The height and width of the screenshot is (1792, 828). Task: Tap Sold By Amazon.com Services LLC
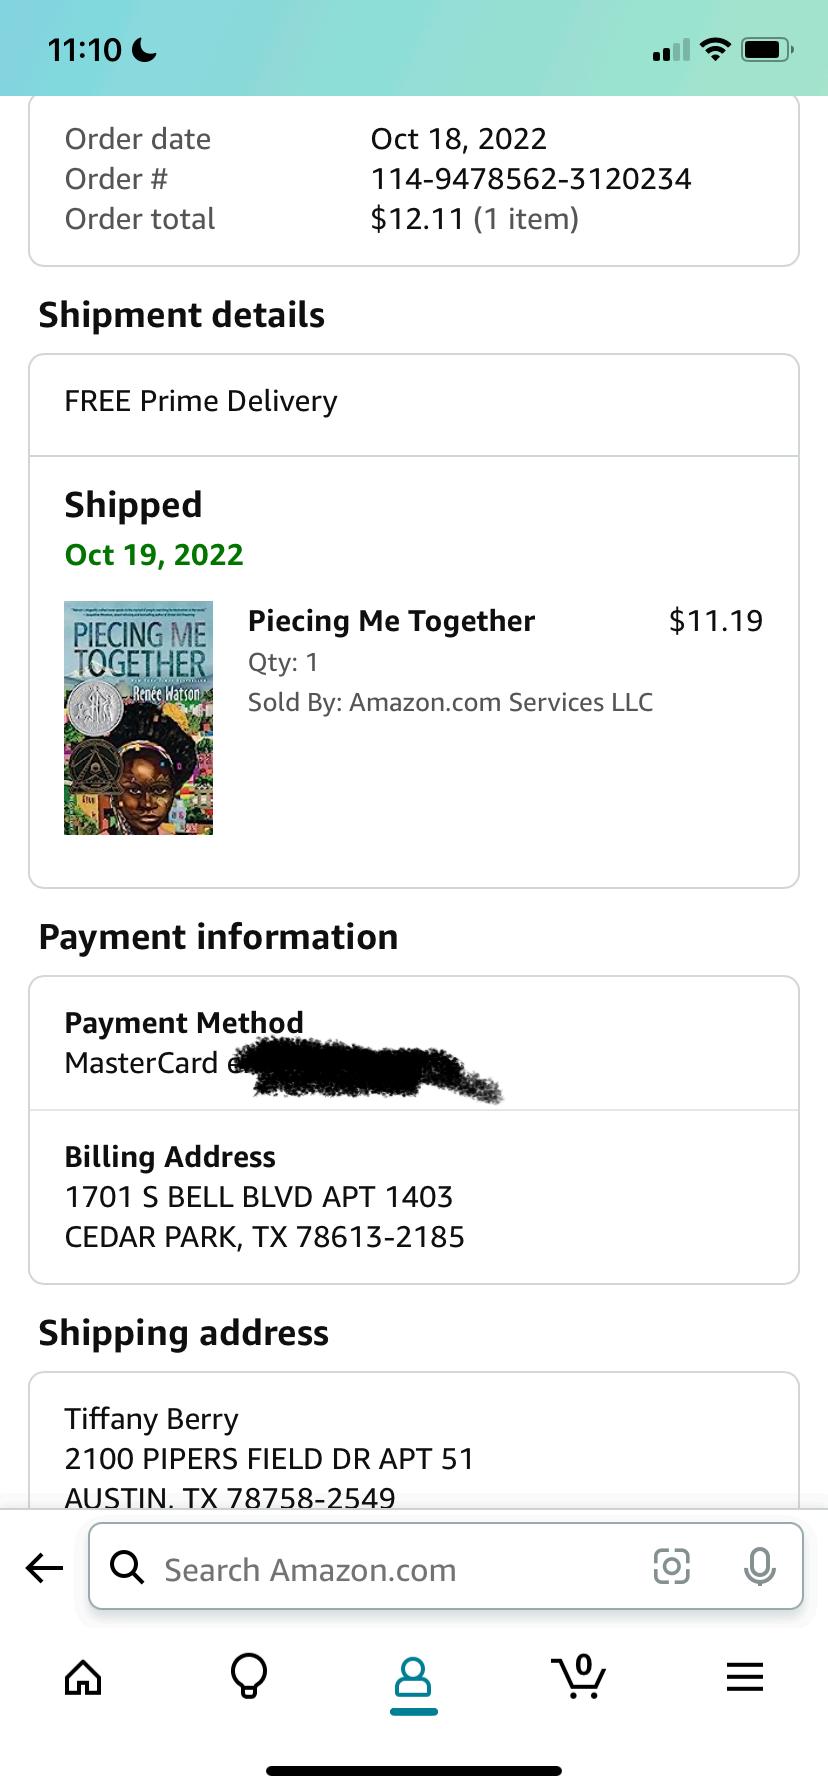click(450, 702)
